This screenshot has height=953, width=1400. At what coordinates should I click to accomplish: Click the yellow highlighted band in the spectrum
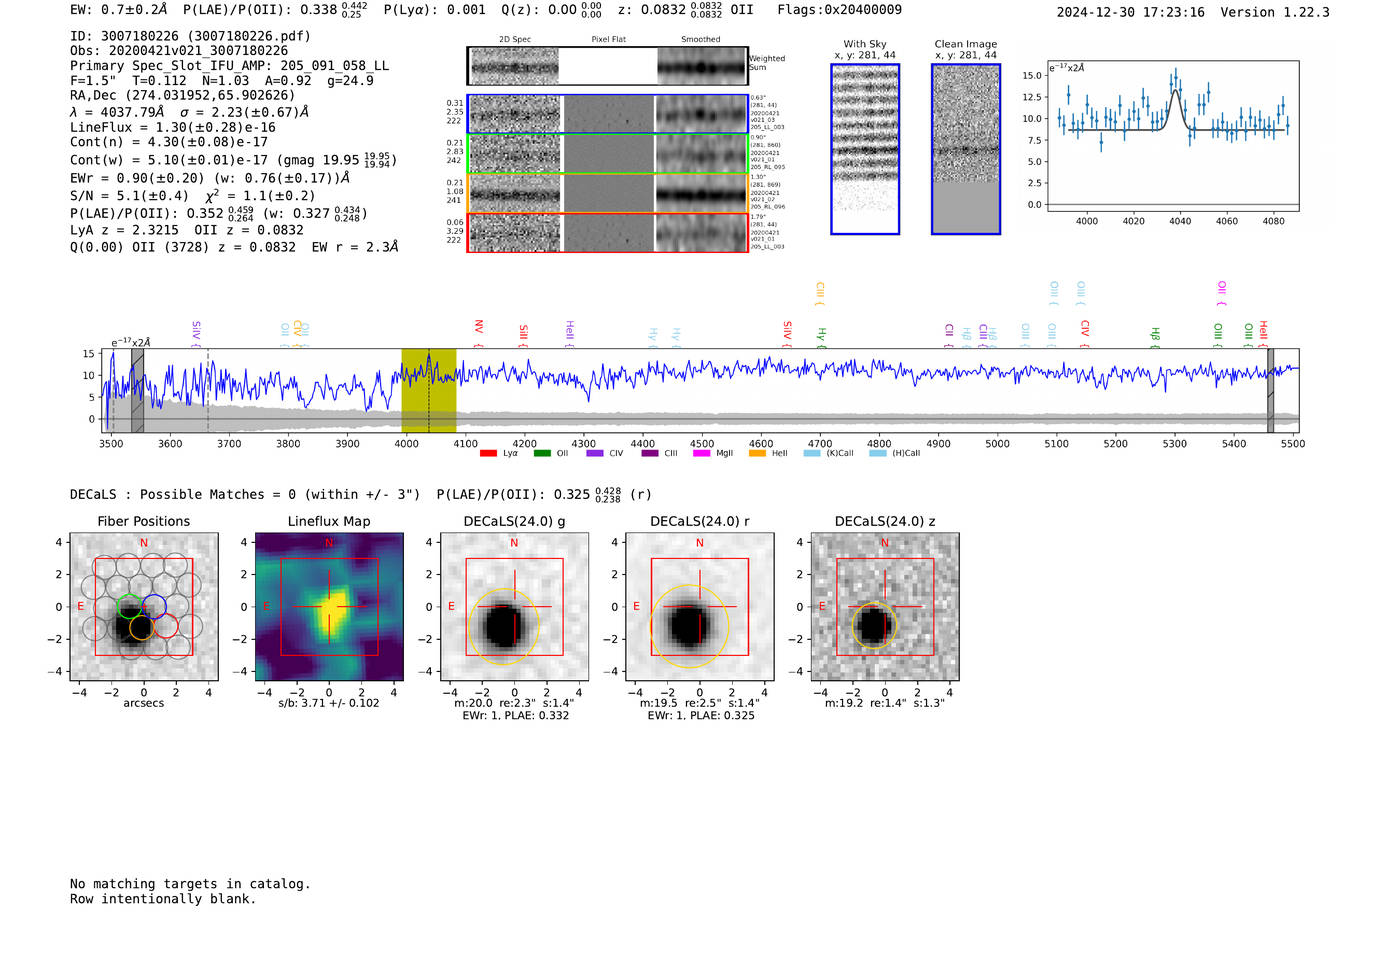coord(429,391)
